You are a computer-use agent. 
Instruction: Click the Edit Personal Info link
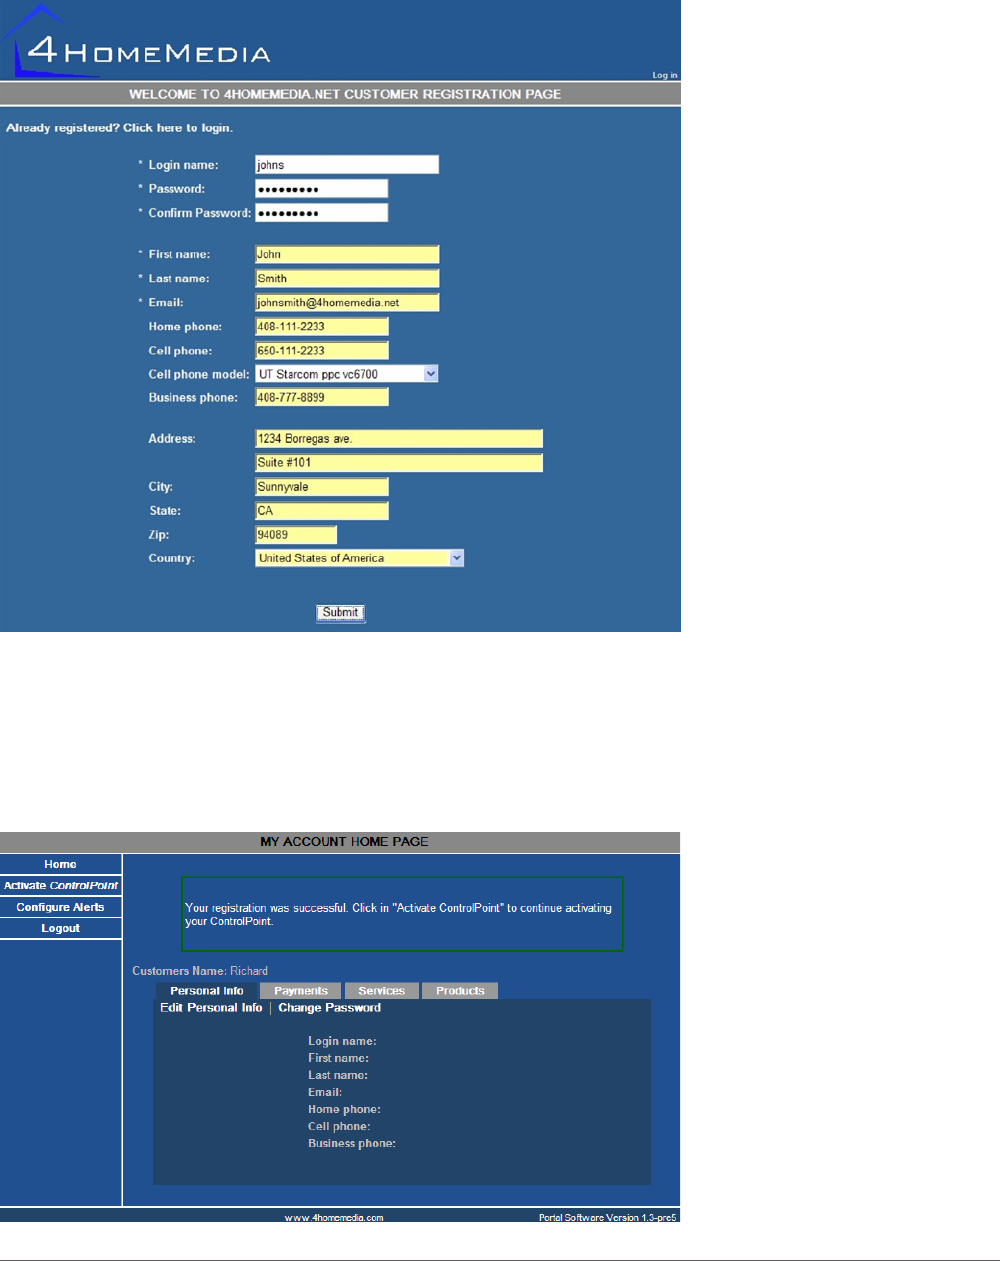pos(211,1008)
